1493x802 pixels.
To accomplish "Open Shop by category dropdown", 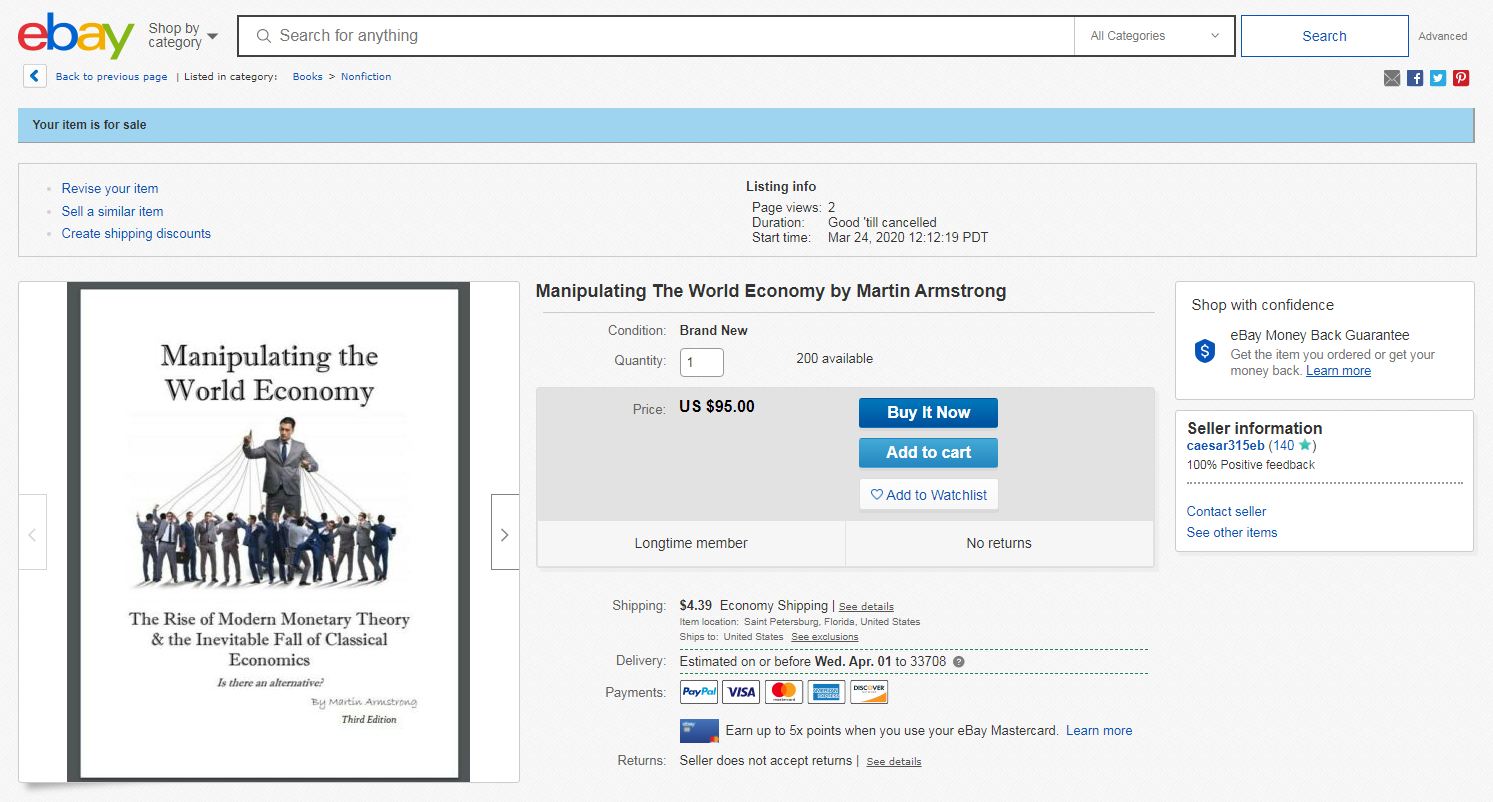I will coord(183,36).
